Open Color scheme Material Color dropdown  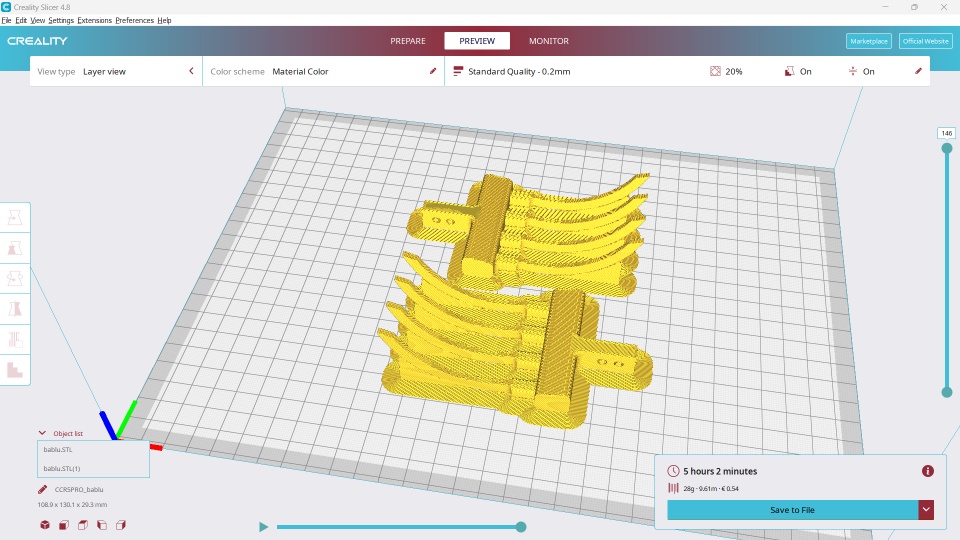(323, 71)
